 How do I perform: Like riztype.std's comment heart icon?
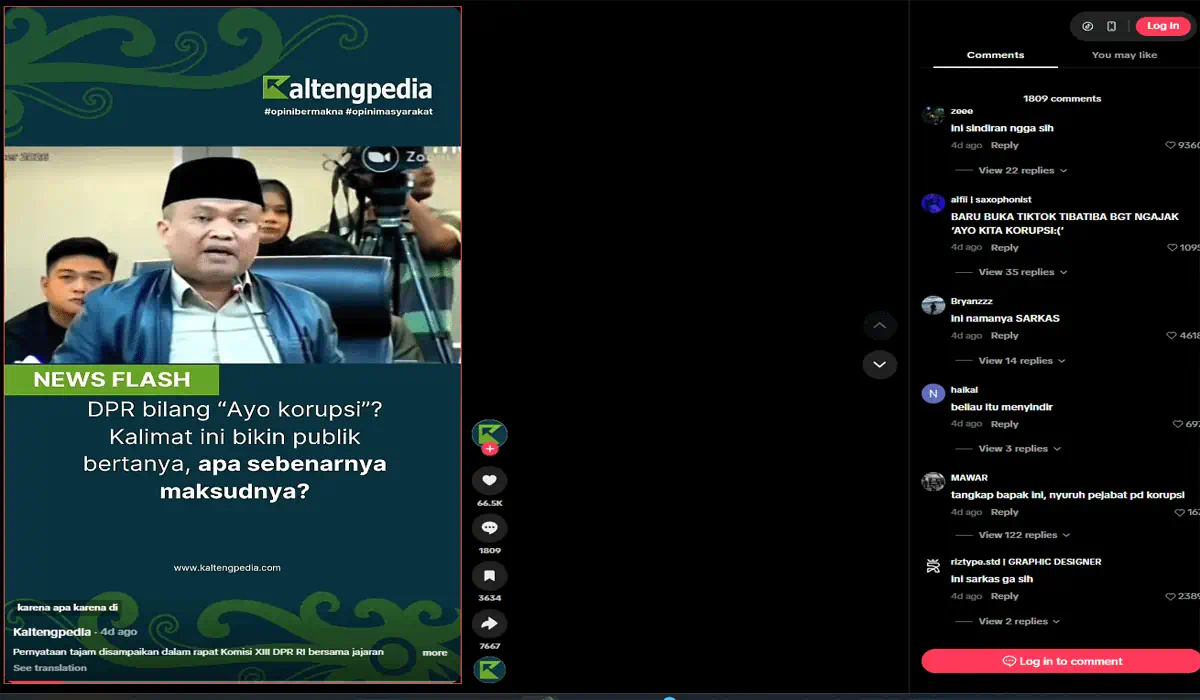[x=1171, y=597]
